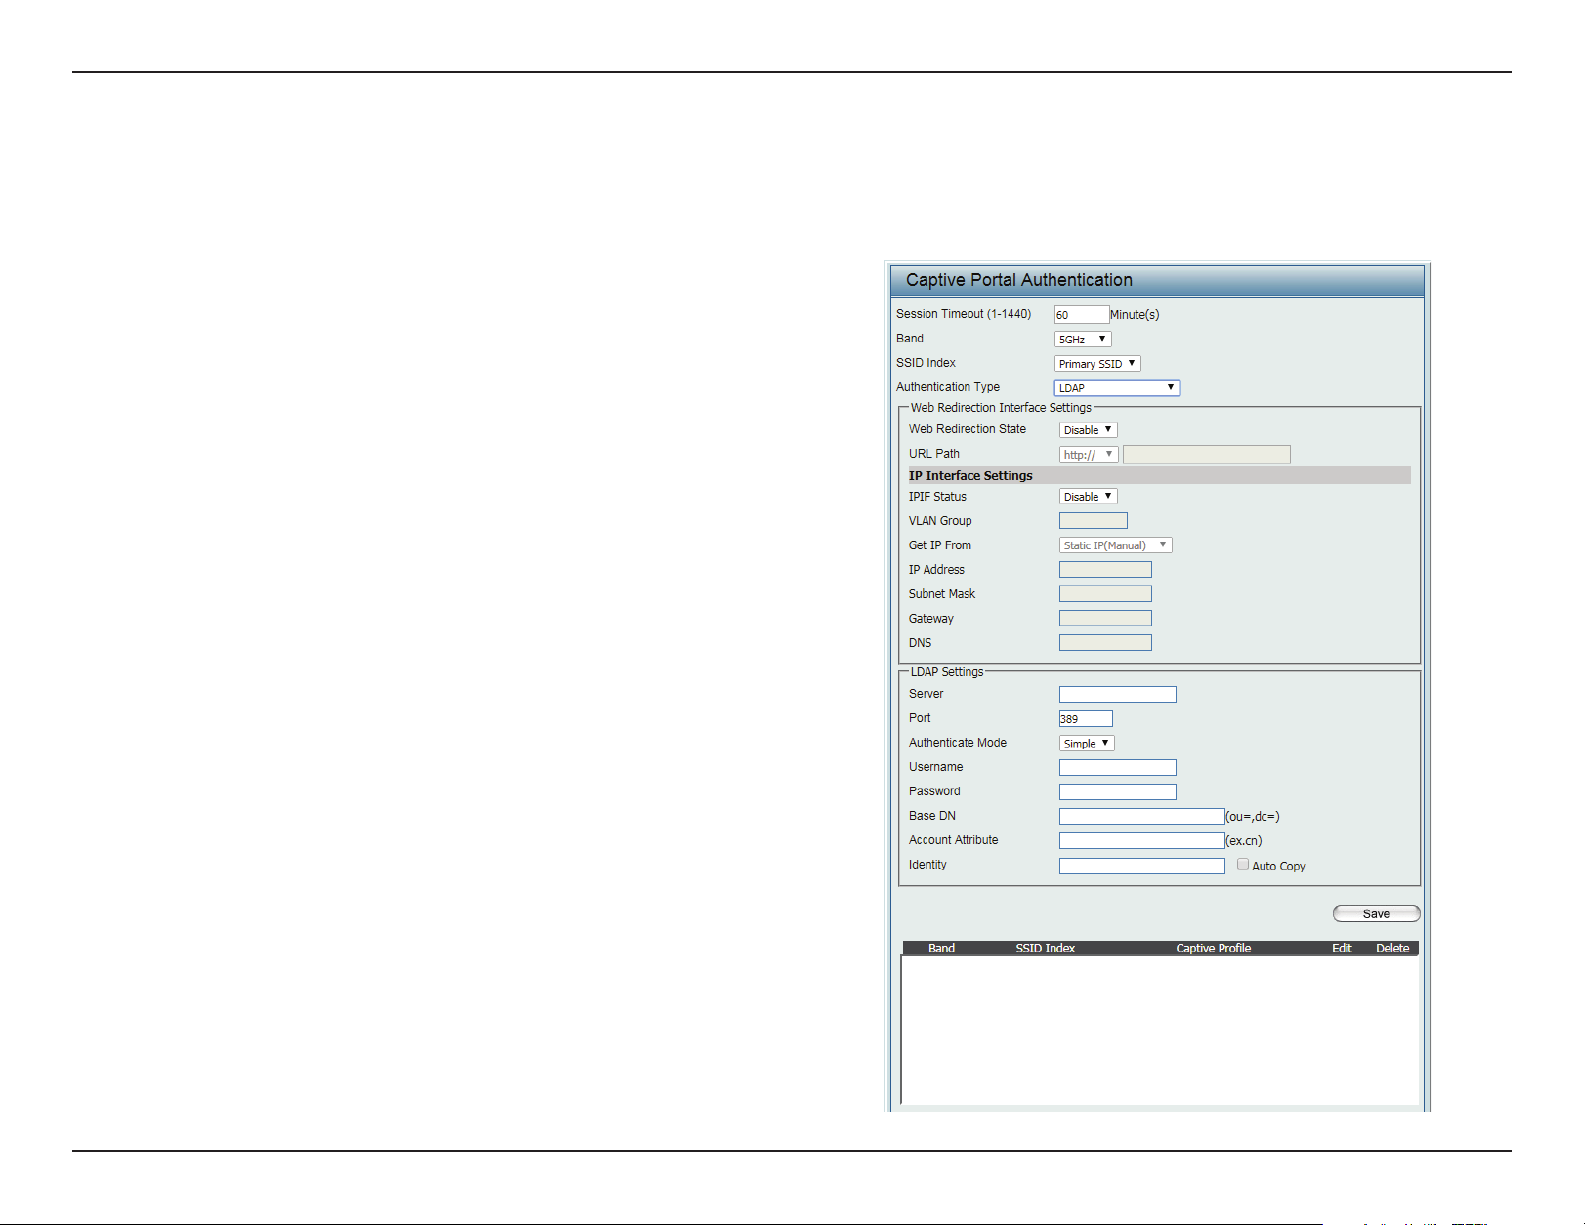Click the Delete column header
1585x1225 pixels.
point(1392,948)
